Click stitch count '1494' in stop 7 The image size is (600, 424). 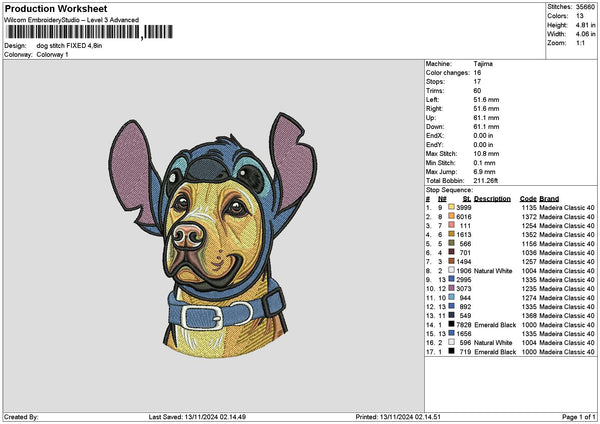[x=464, y=261]
